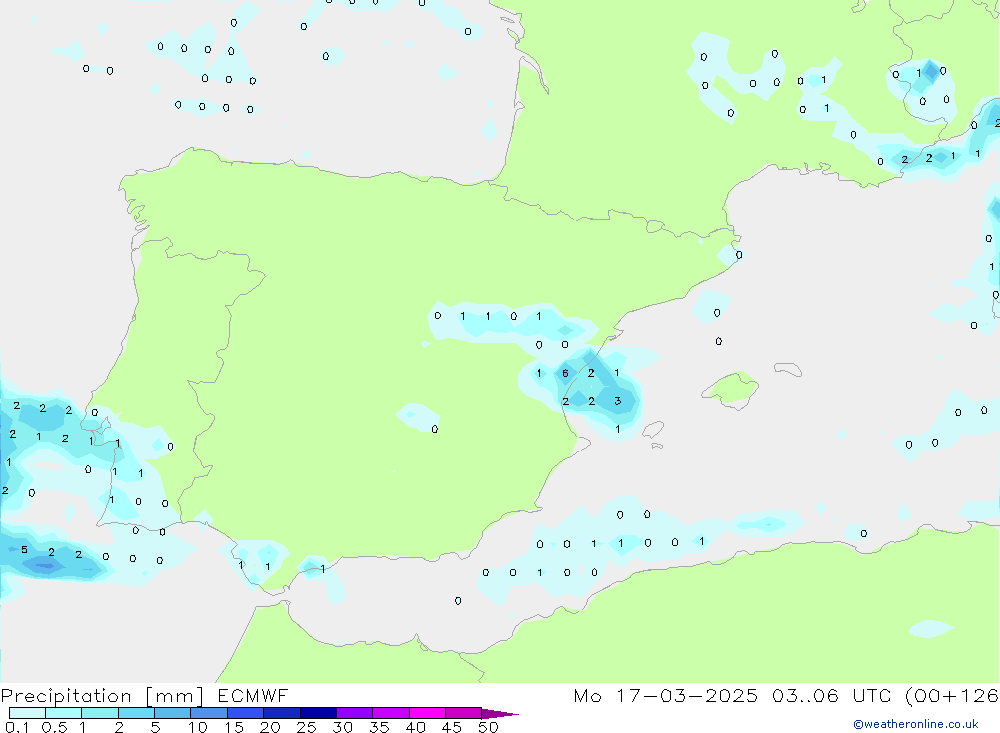Select the 0.1–0.5 mm lightest legend swatch
This screenshot has height=733, width=1000.
[x=27, y=713]
